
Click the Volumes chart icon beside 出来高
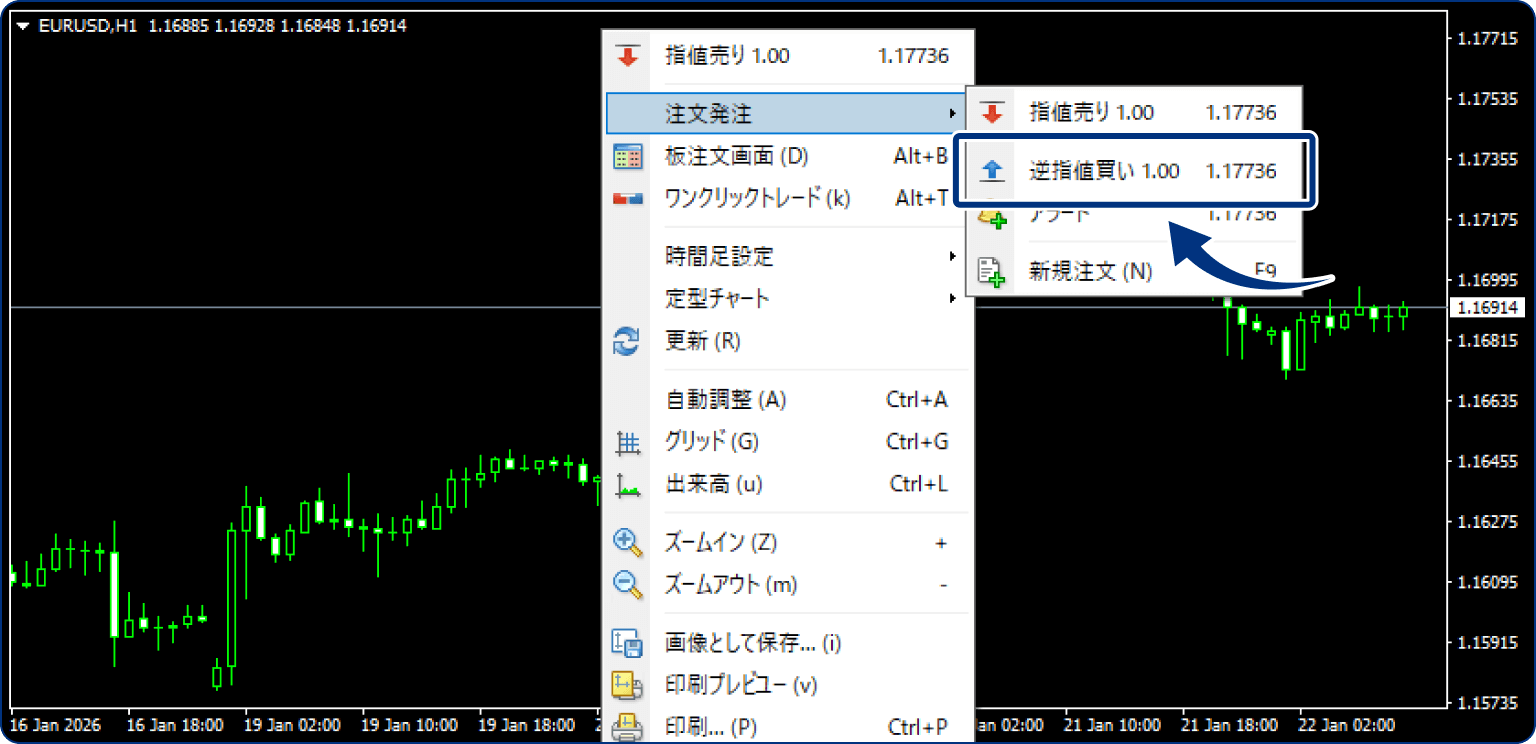pyautogui.click(x=628, y=484)
